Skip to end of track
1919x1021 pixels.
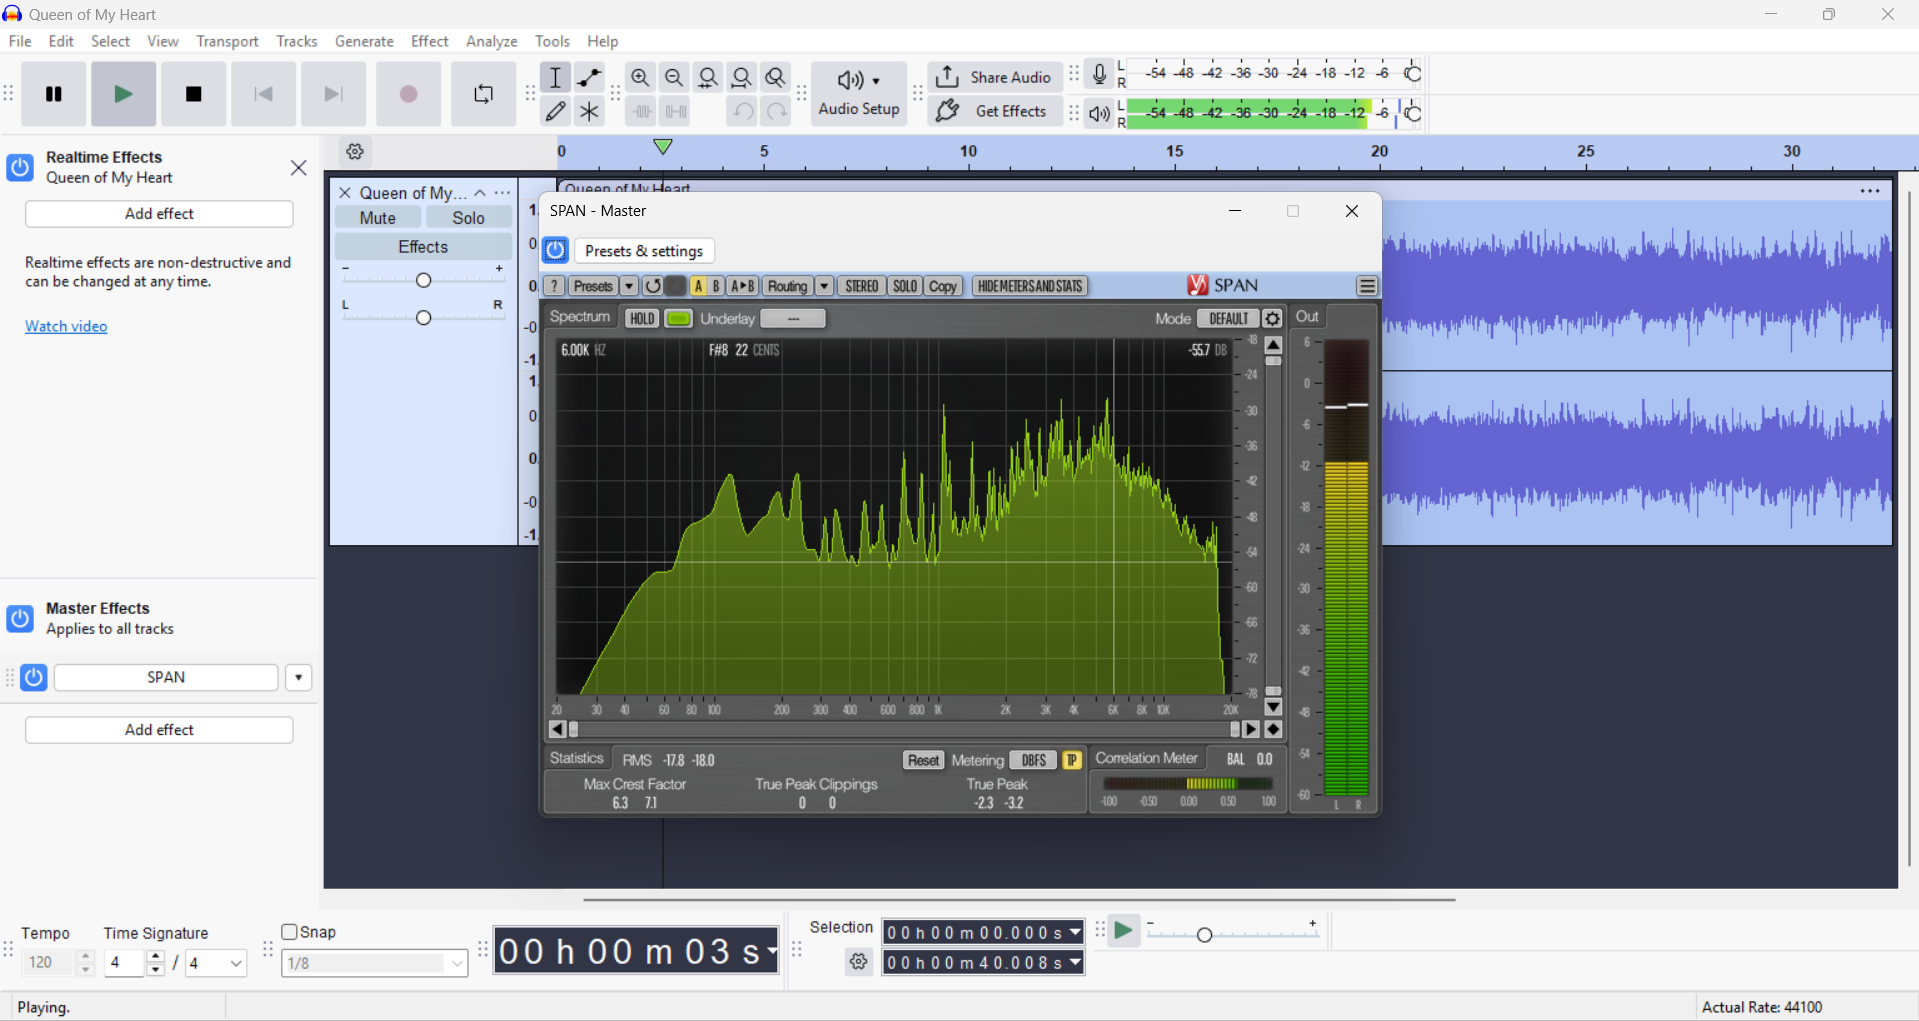tap(334, 94)
